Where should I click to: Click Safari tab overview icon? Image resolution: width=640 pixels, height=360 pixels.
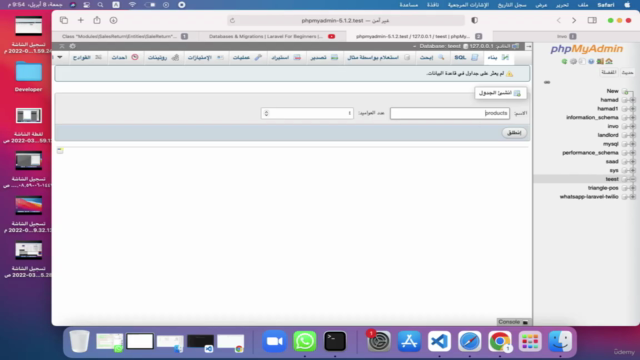pos(64,20)
